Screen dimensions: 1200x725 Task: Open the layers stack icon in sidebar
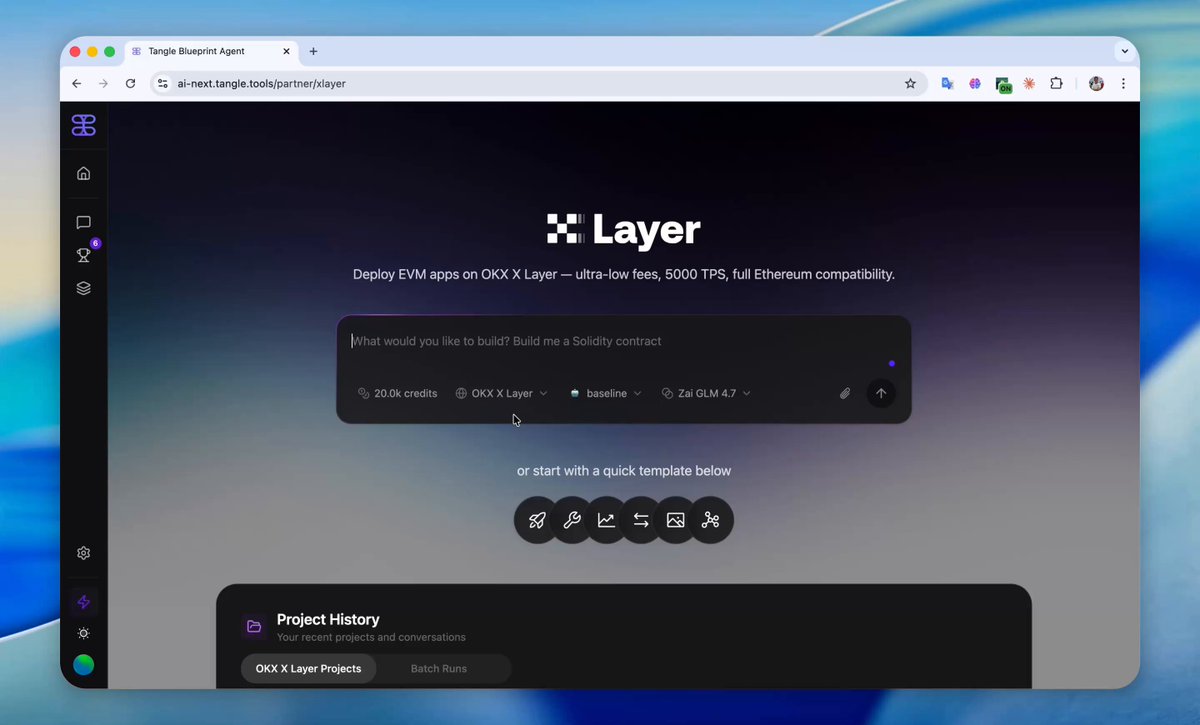tap(84, 288)
